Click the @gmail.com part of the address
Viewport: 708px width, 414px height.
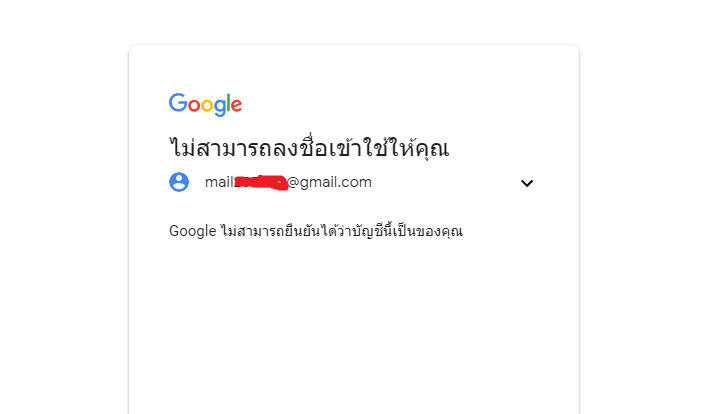329,182
